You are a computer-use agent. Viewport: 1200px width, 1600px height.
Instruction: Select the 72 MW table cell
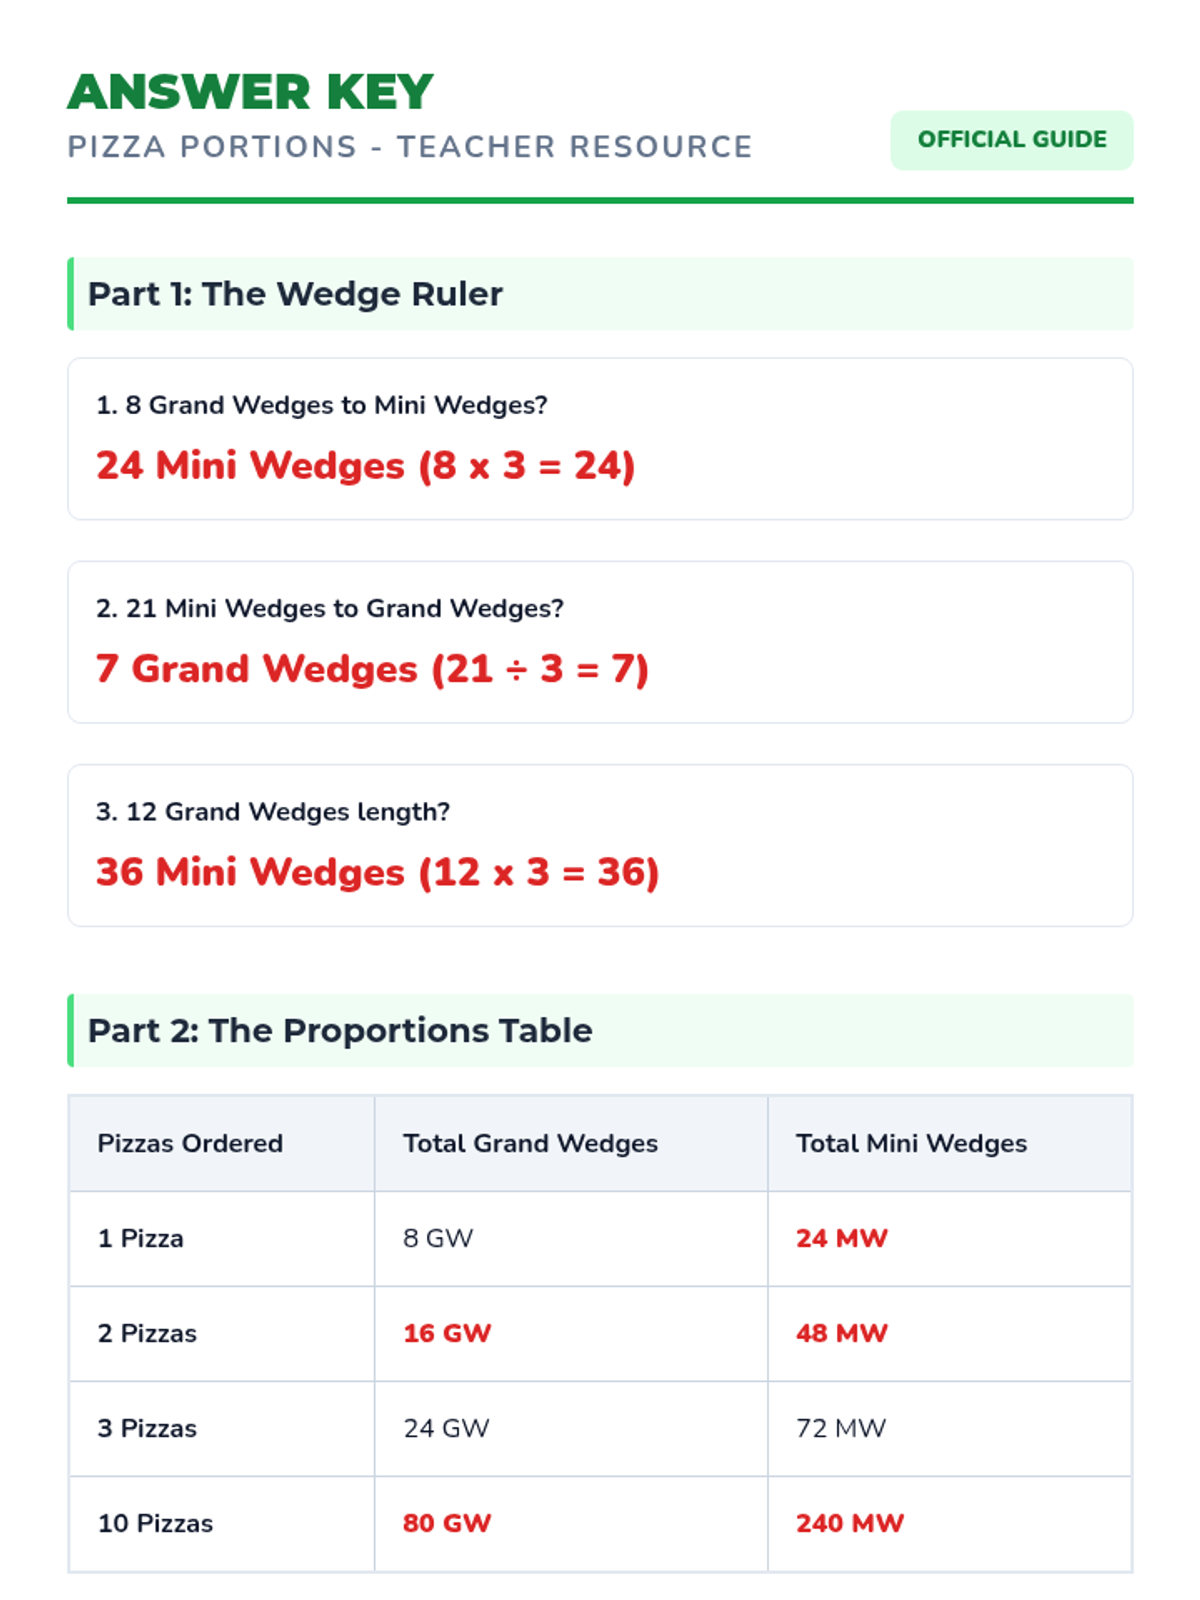[950, 1428]
